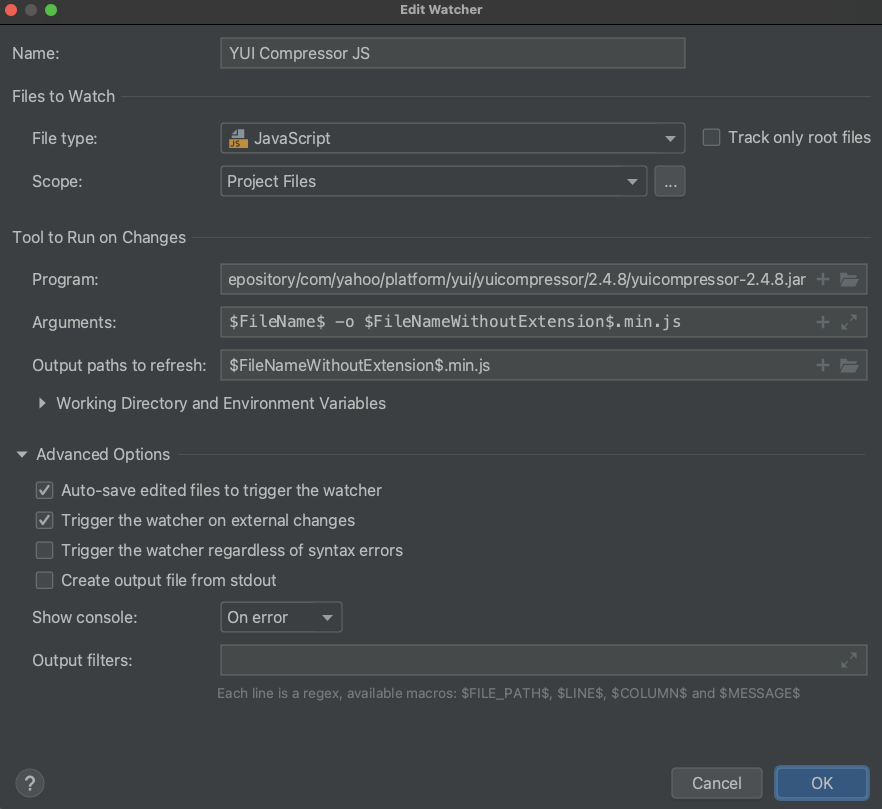This screenshot has width=882, height=809.
Task: Click Tool to Run on Changes heading
Action: coord(99,237)
